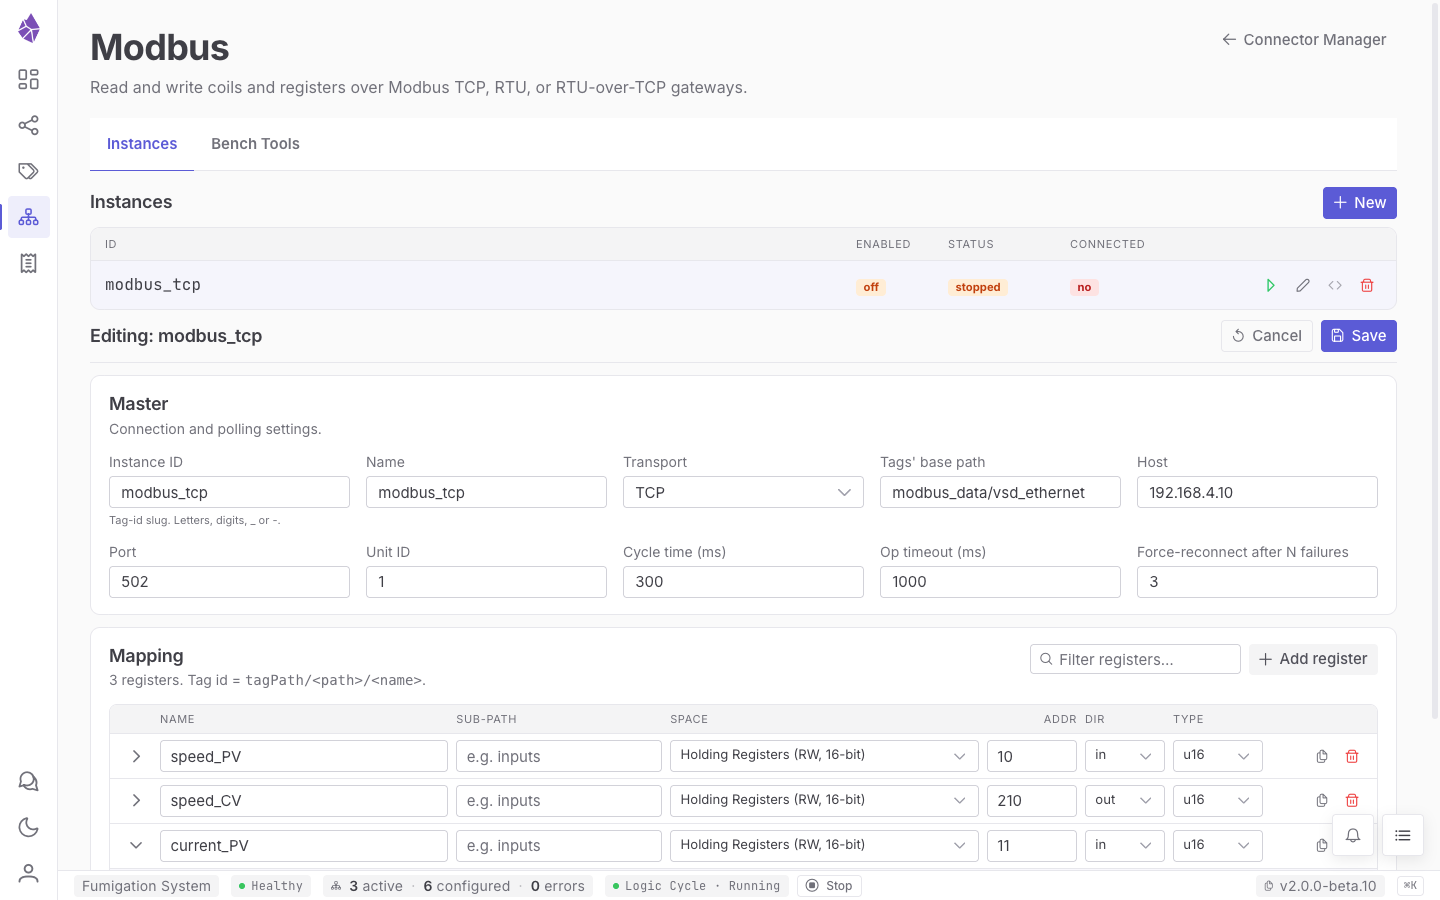
Task: Click the version v2.0.0-beta.10 label
Action: point(1320,886)
